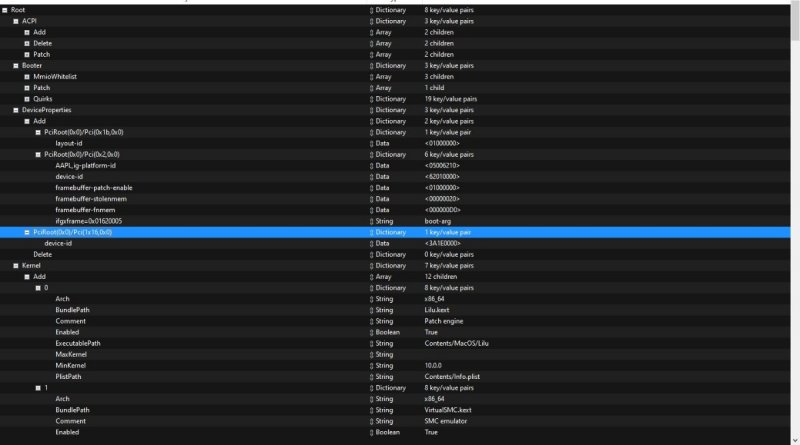Image resolution: width=800 pixels, height=445 pixels.
Task: Open type chooser for Quirks row
Action: [x=371, y=99]
